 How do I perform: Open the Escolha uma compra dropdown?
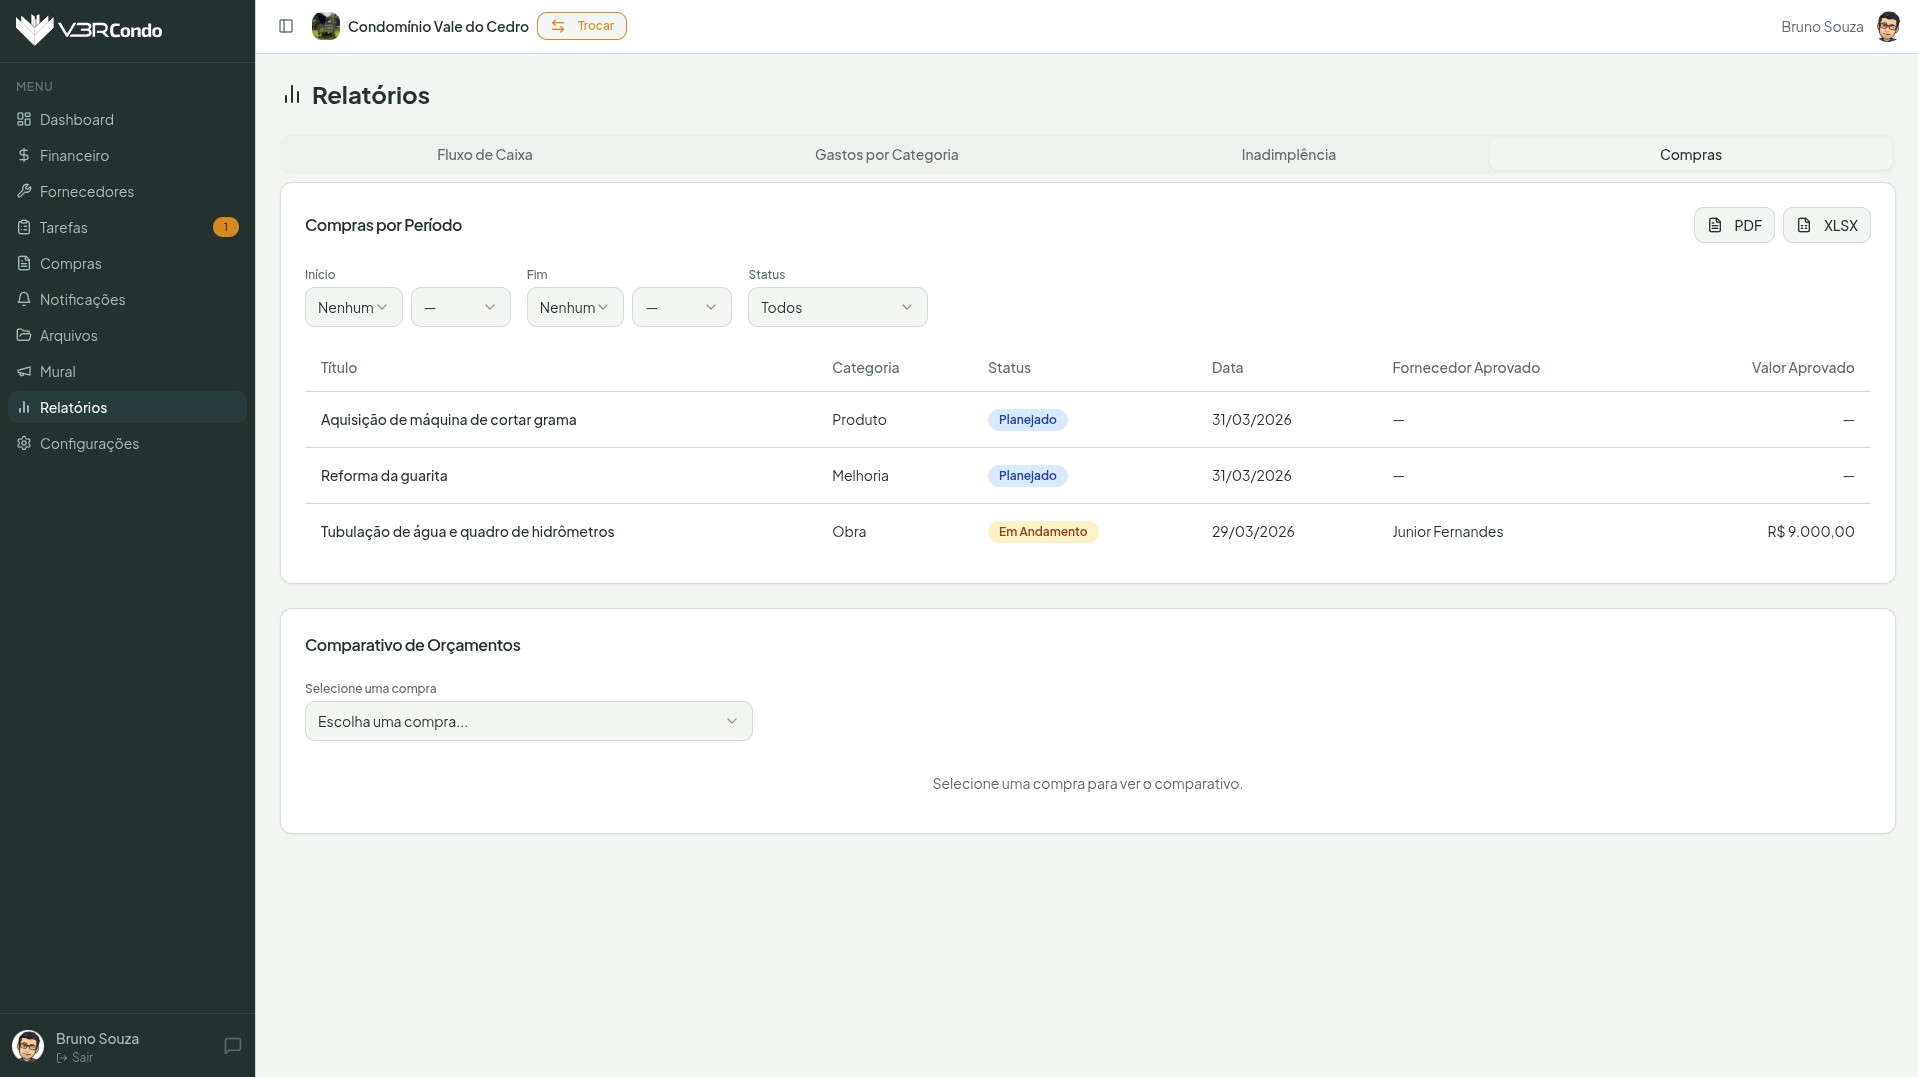[528, 721]
